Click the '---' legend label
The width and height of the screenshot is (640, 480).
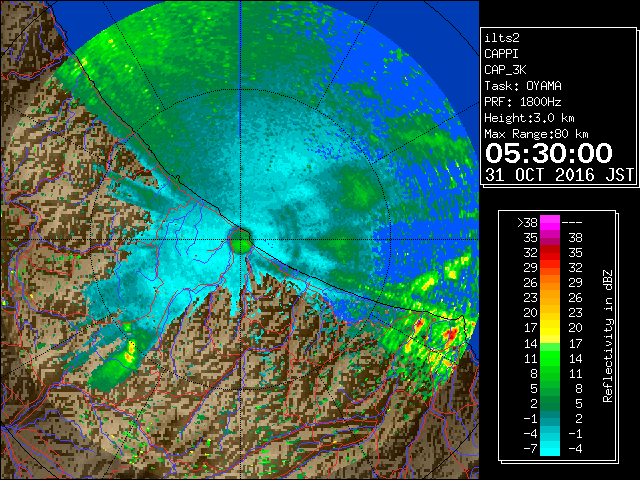pyautogui.click(x=572, y=222)
